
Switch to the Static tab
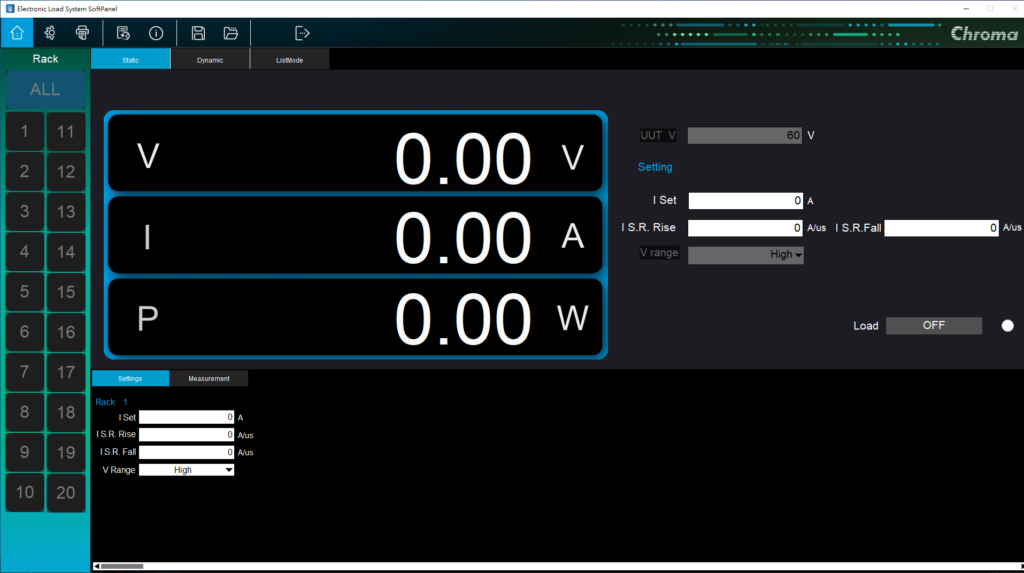131,59
